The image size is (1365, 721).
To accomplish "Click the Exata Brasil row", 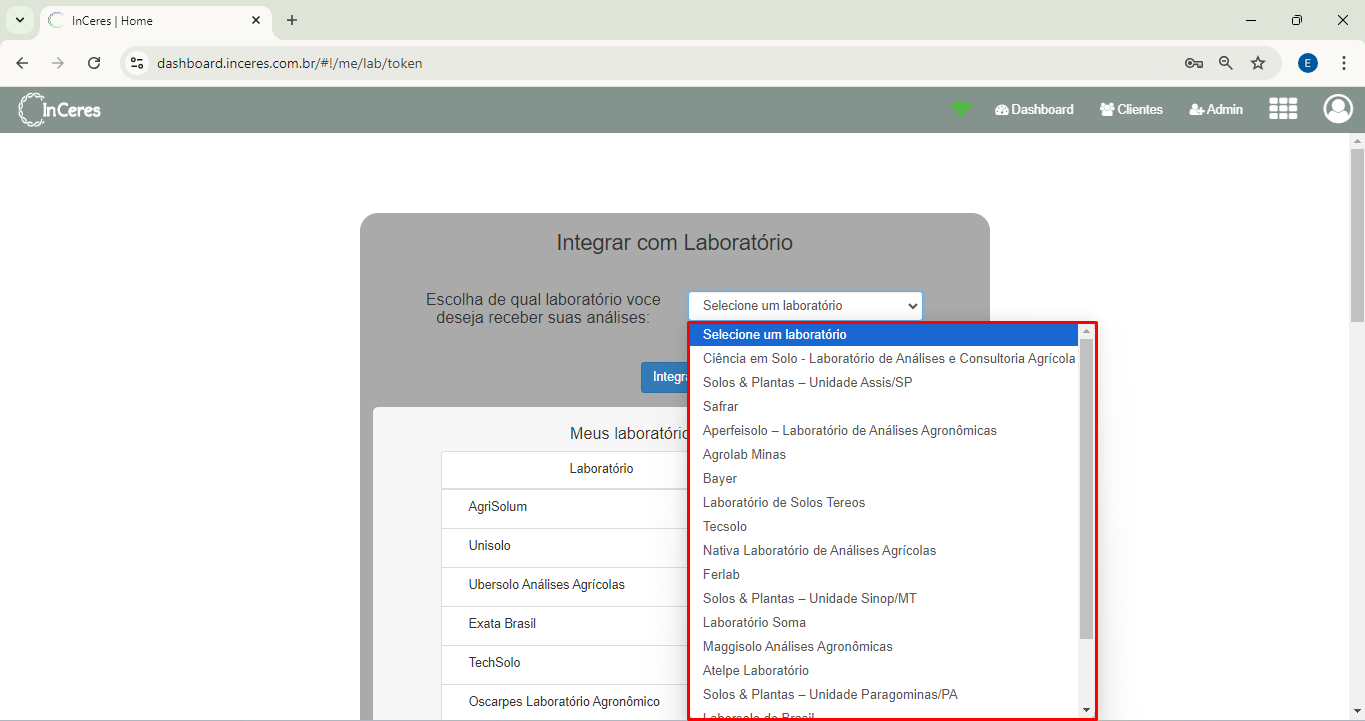I will tap(565, 625).
